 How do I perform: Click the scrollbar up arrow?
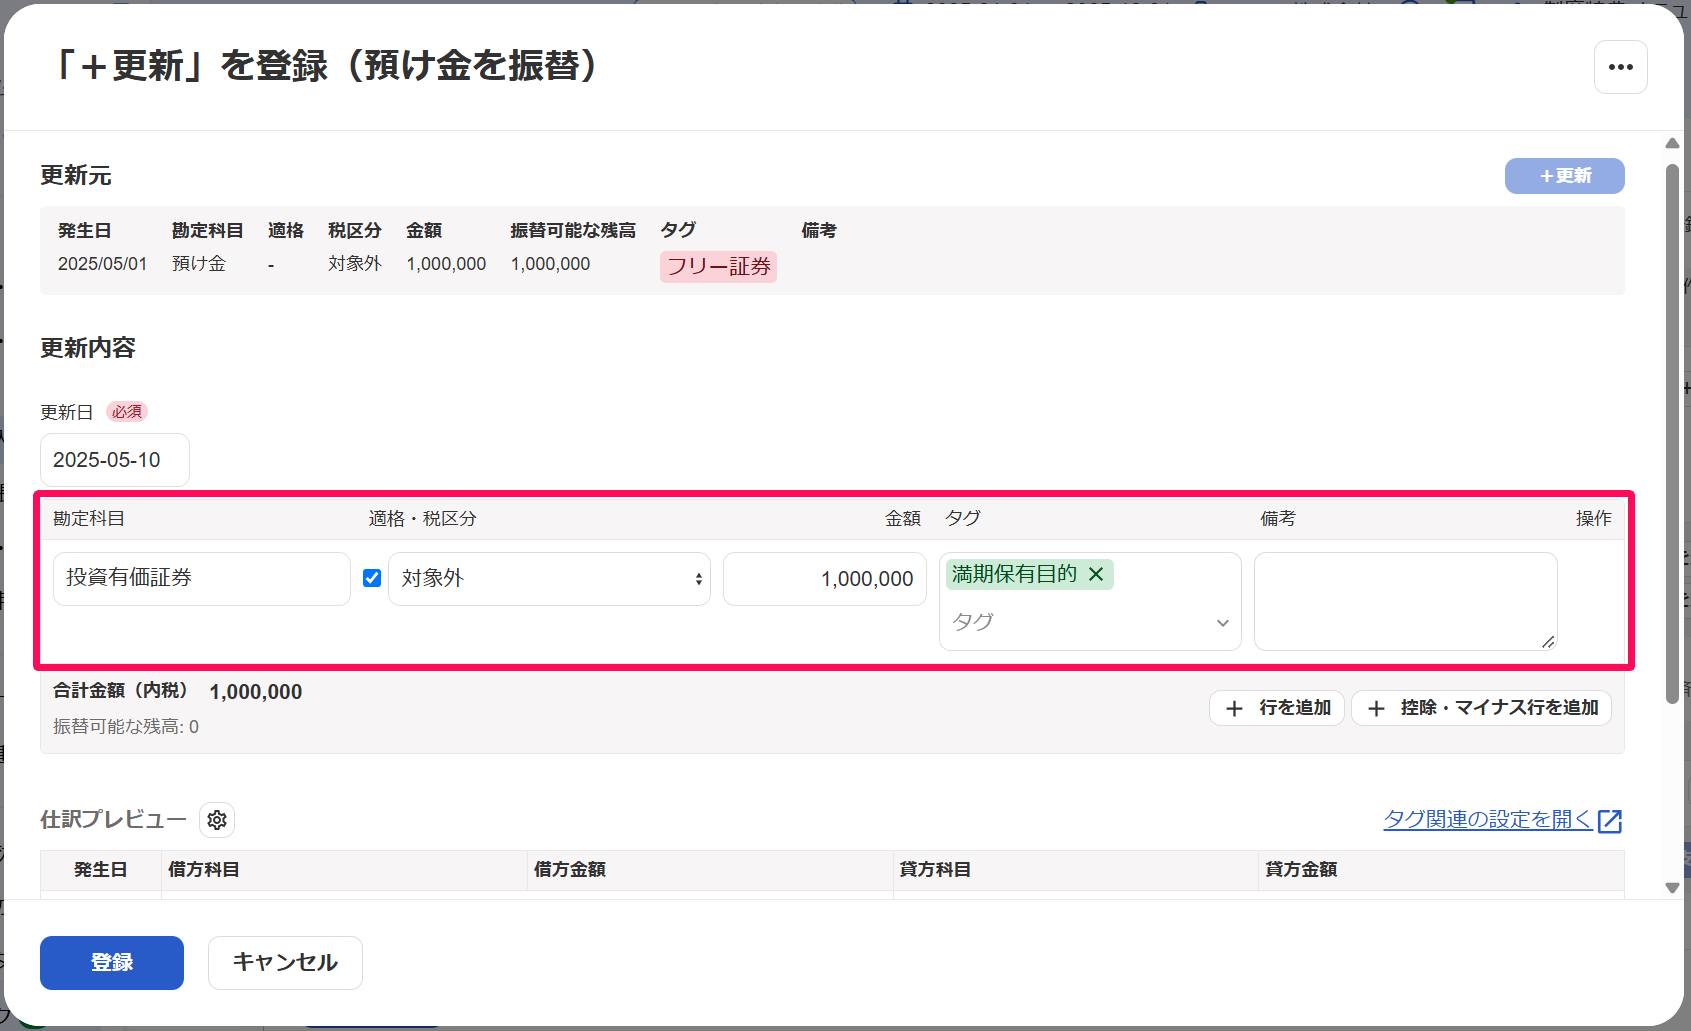coord(1672,144)
